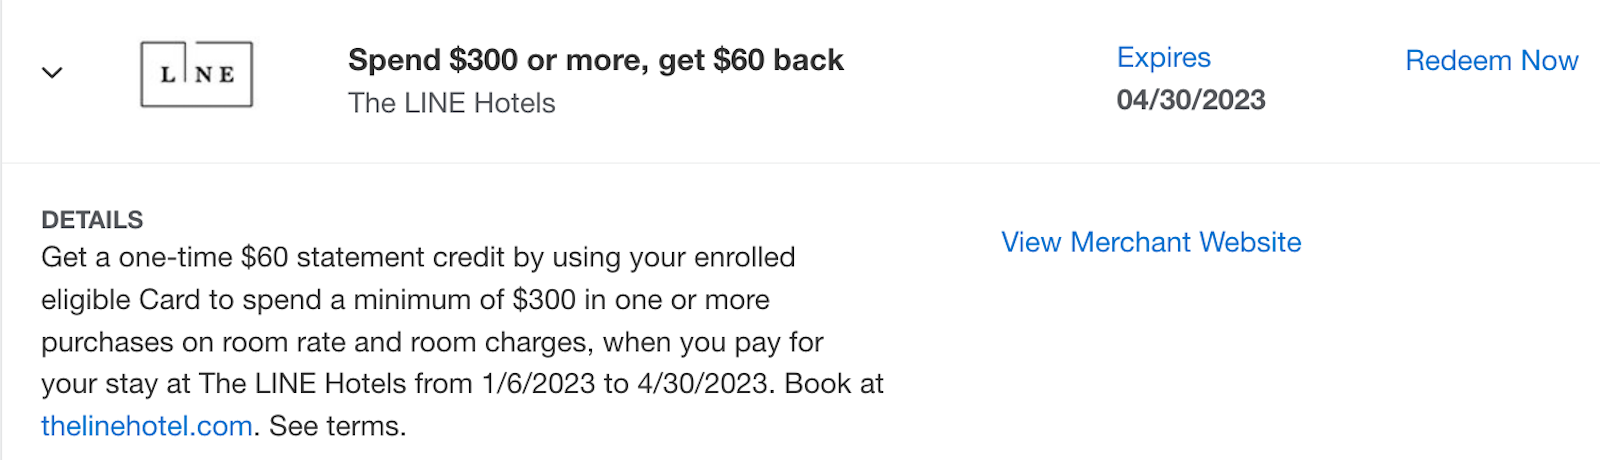The width and height of the screenshot is (1600, 460).
Task: Click the letter L in the LINE logo
Action: (168, 75)
